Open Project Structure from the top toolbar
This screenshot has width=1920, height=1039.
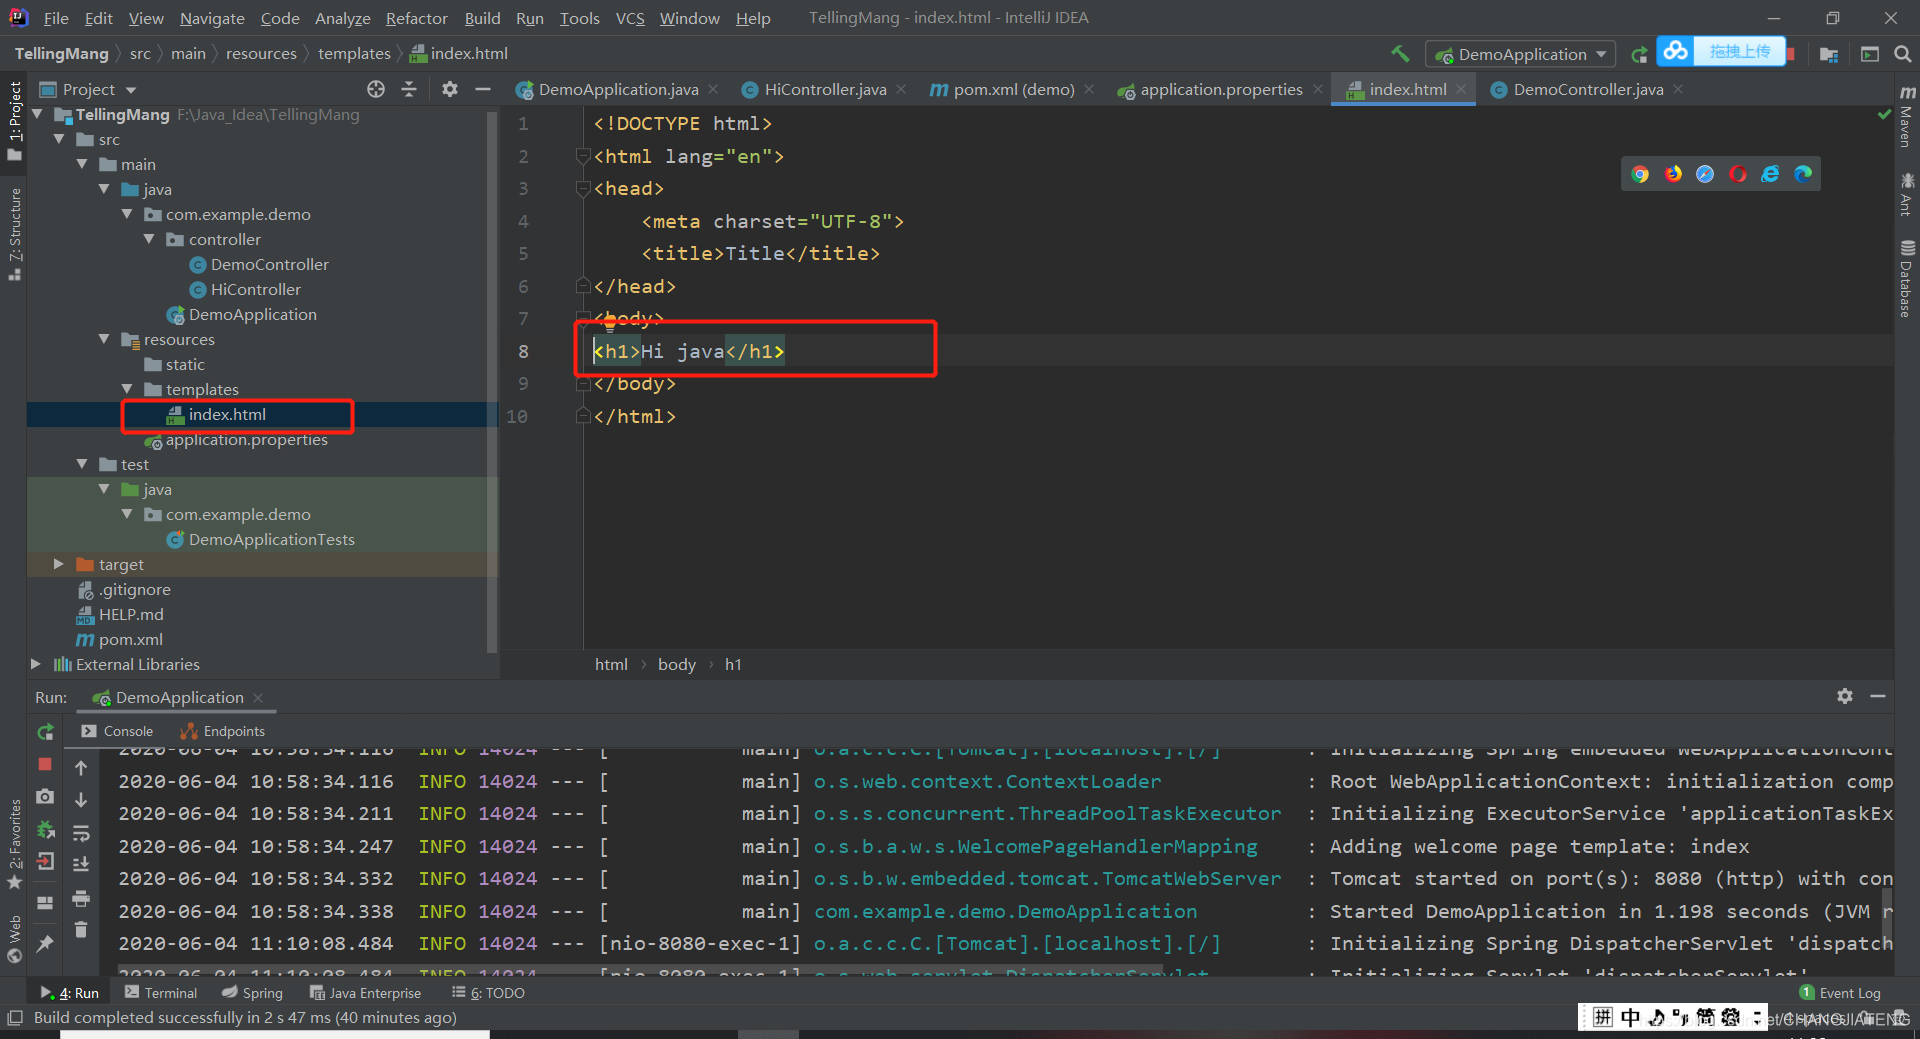tap(1829, 54)
